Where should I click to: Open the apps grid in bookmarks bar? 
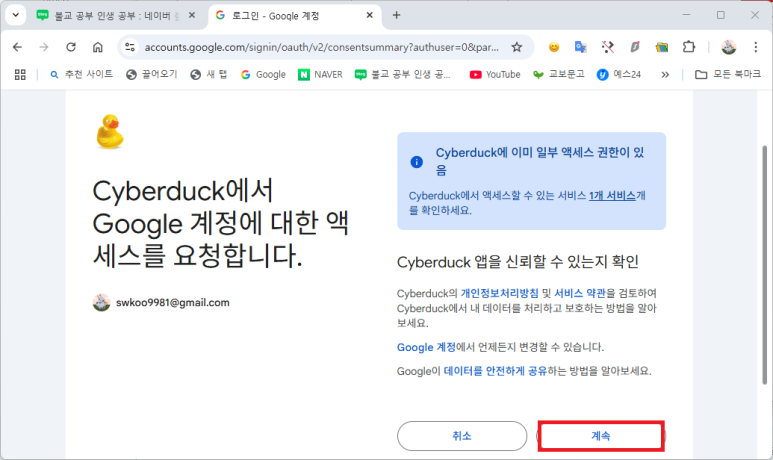pos(20,74)
